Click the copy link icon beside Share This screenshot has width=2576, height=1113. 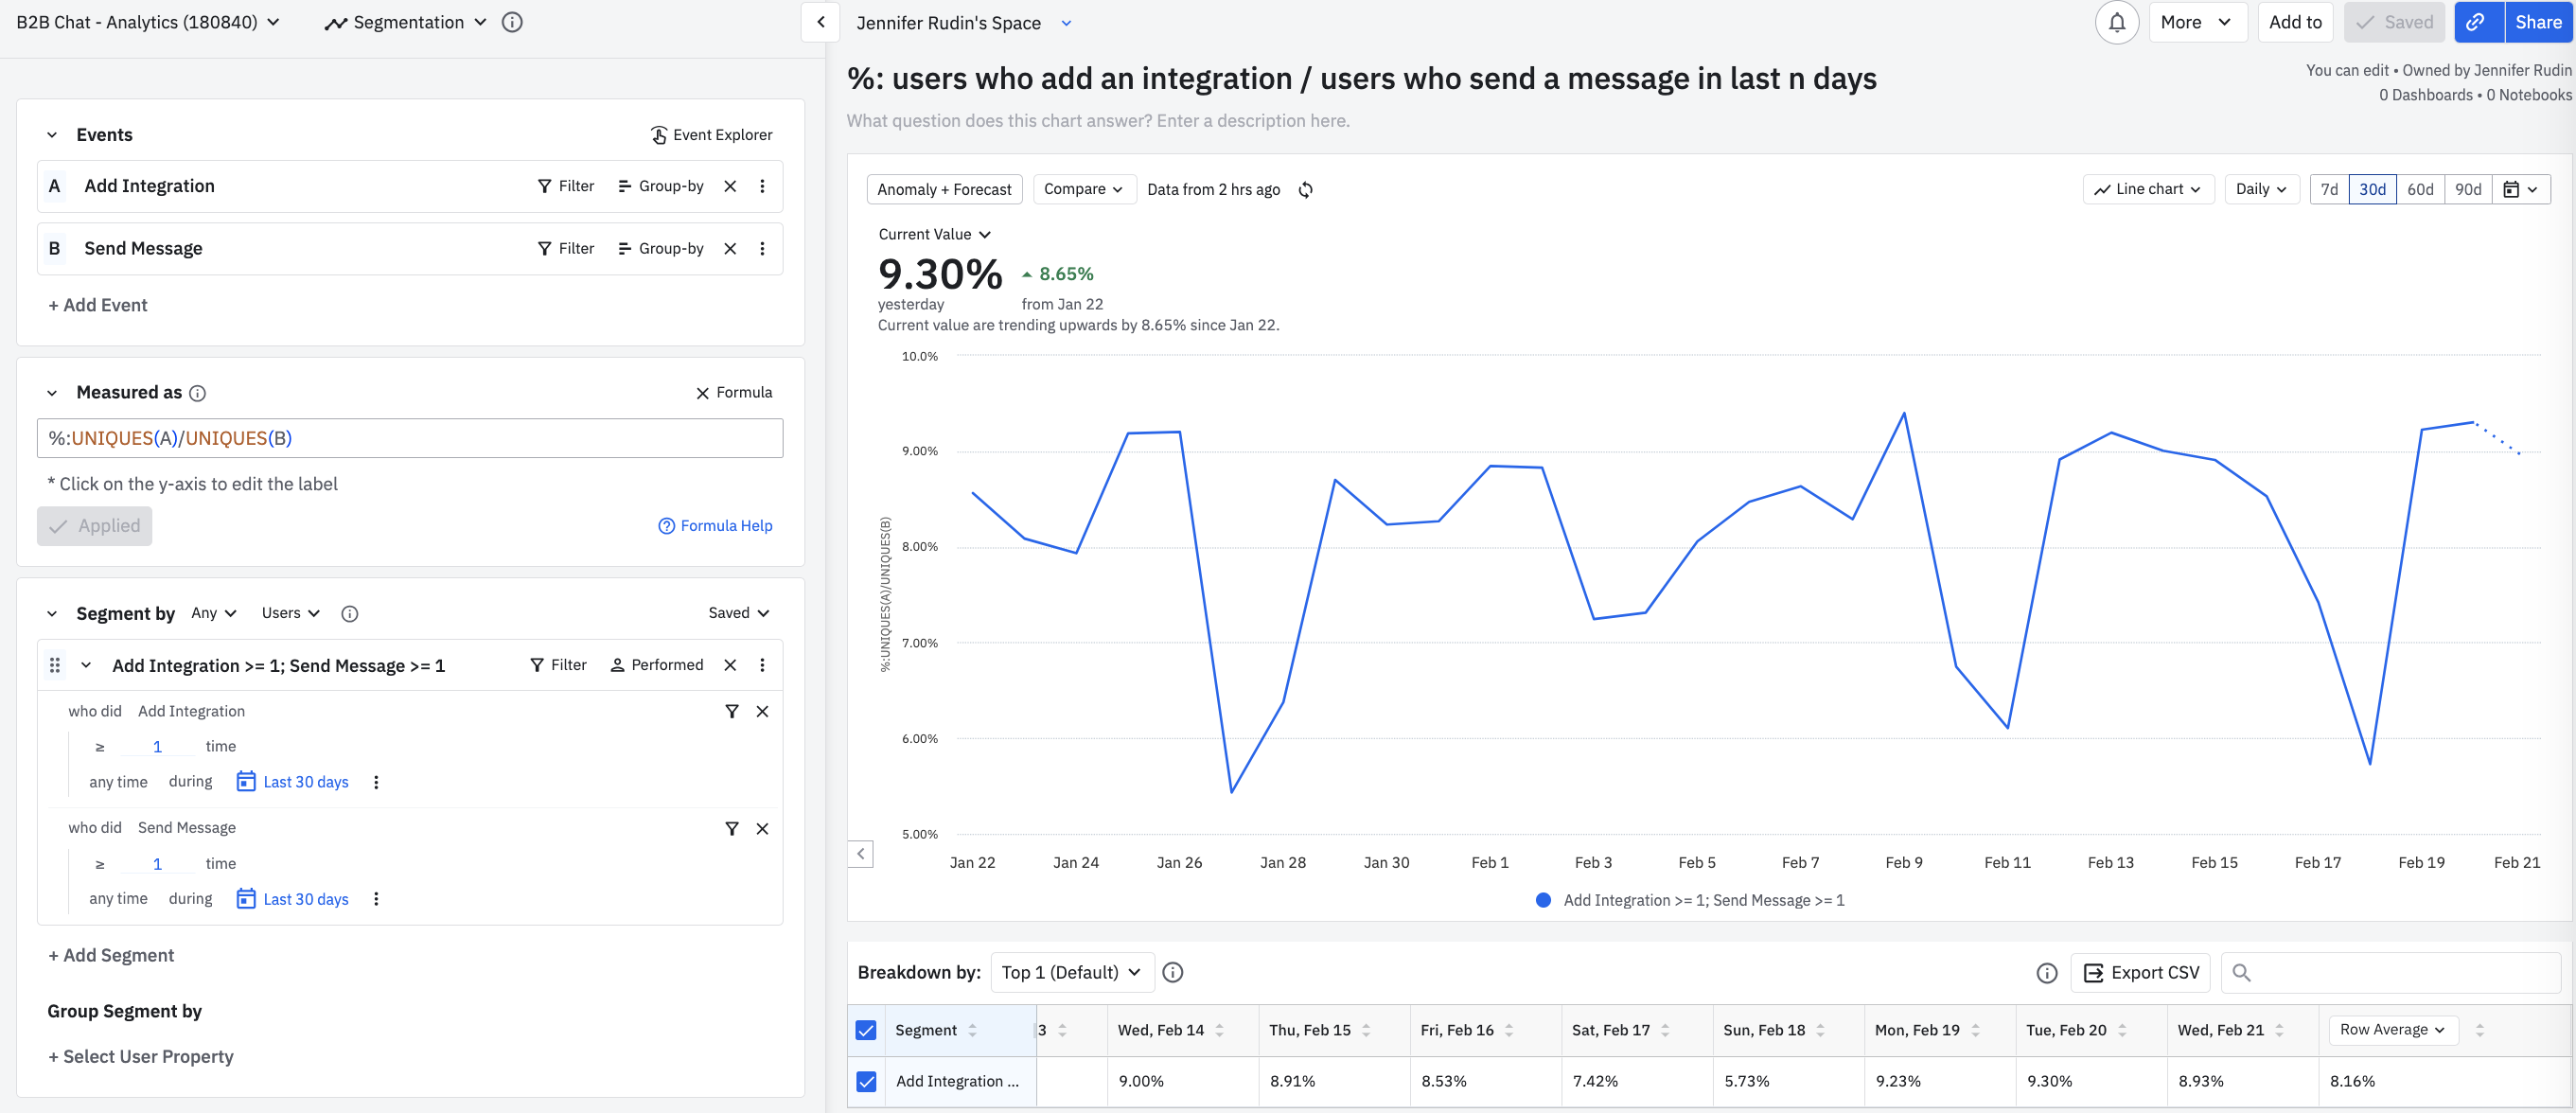tap(2477, 22)
